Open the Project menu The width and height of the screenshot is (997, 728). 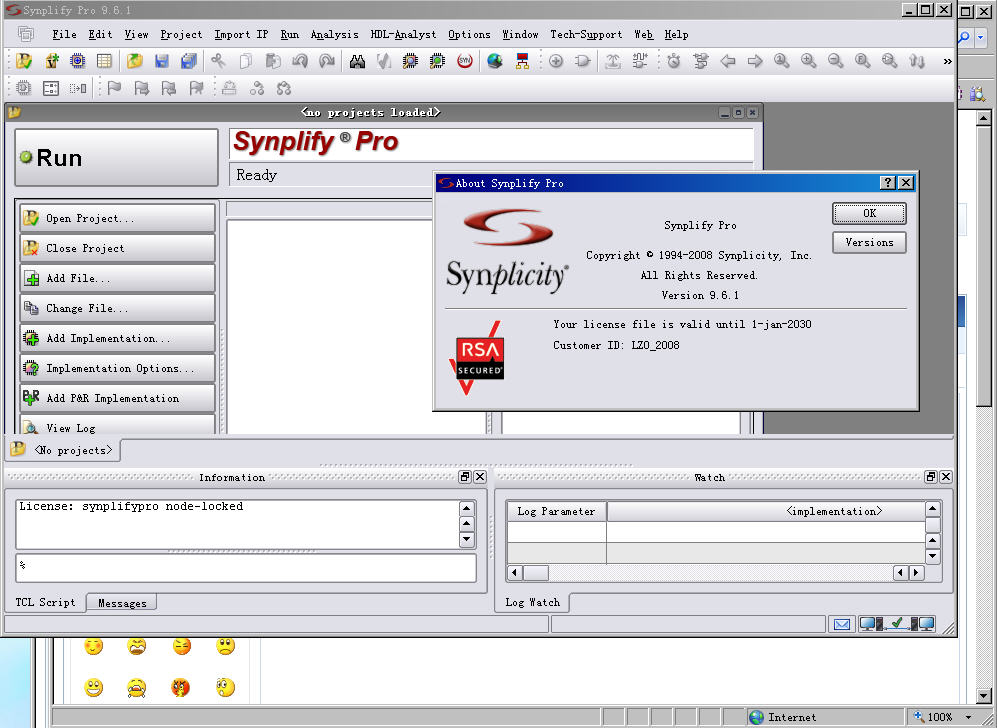pyautogui.click(x=181, y=34)
